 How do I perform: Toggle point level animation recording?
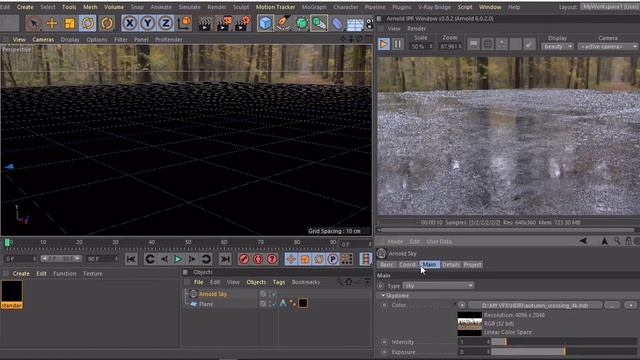pos(347,259)
